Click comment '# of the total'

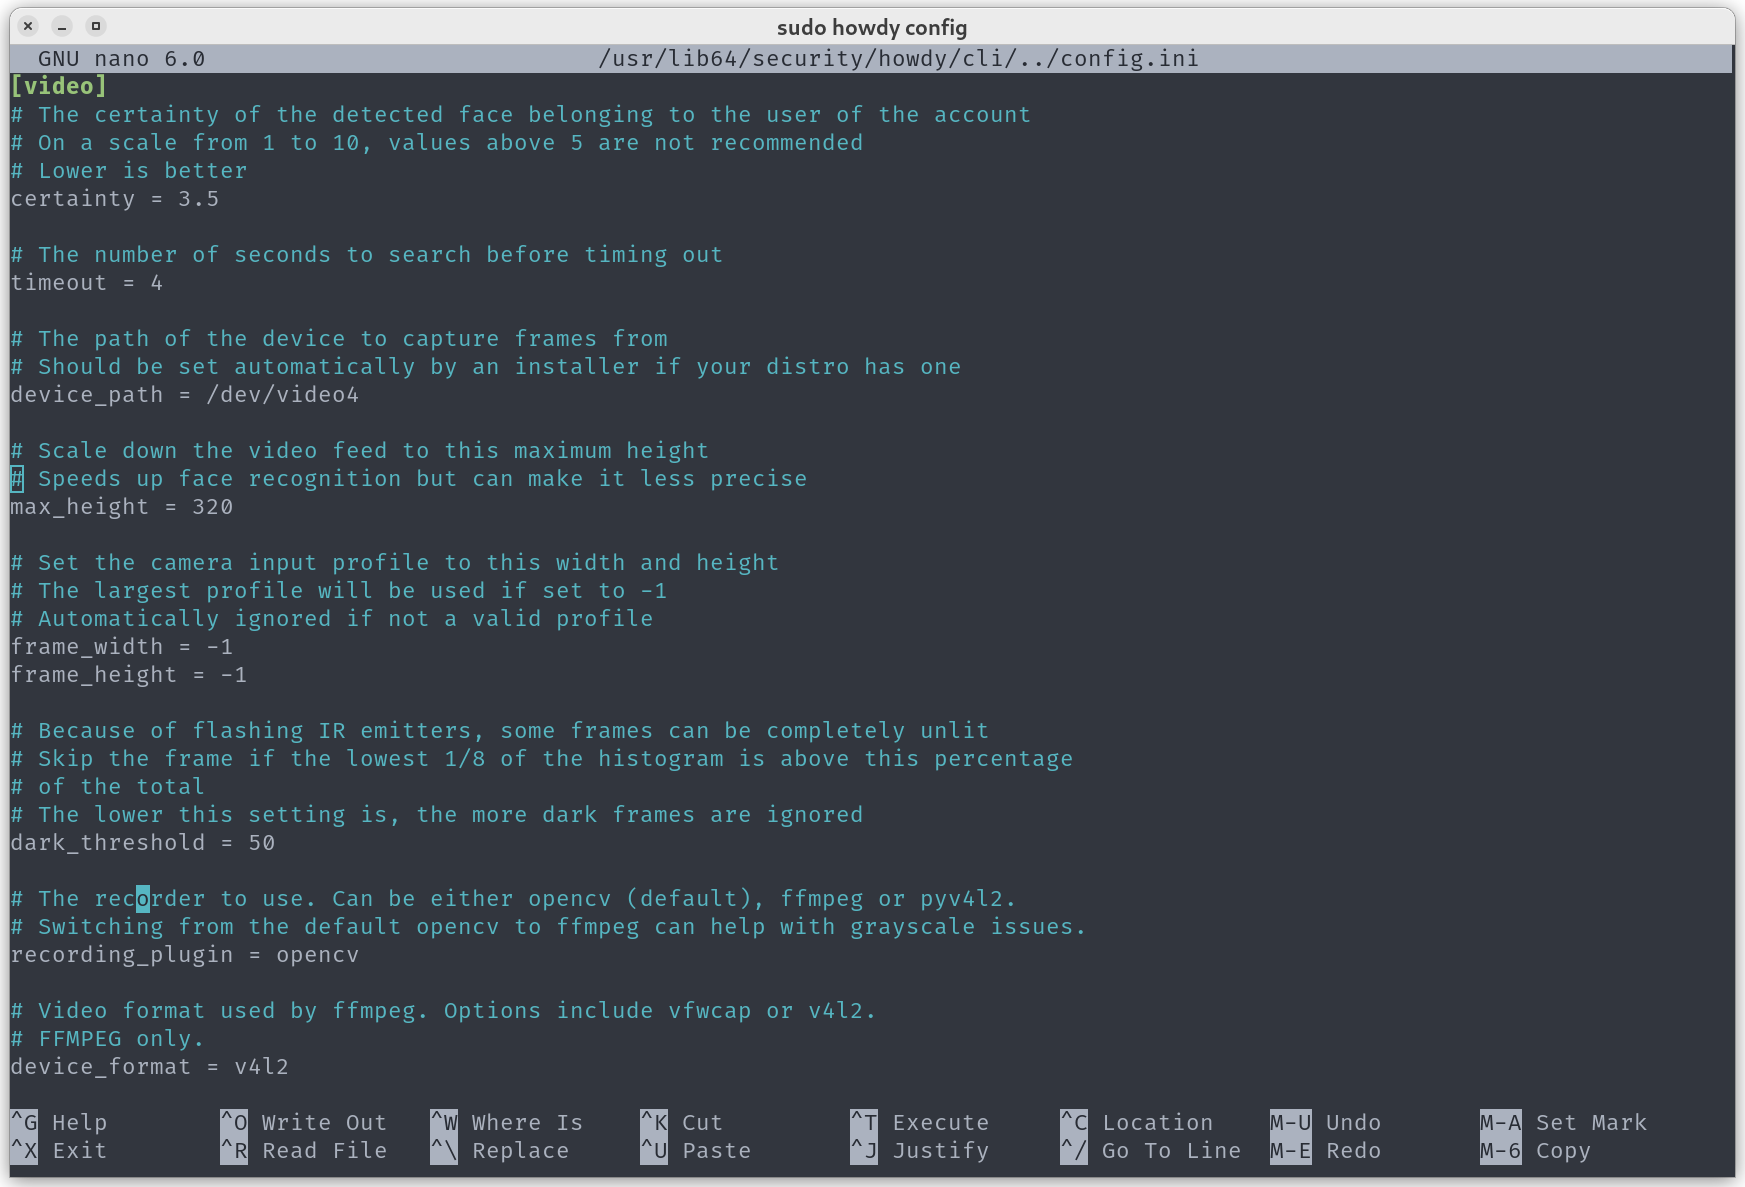coord(107,787)
